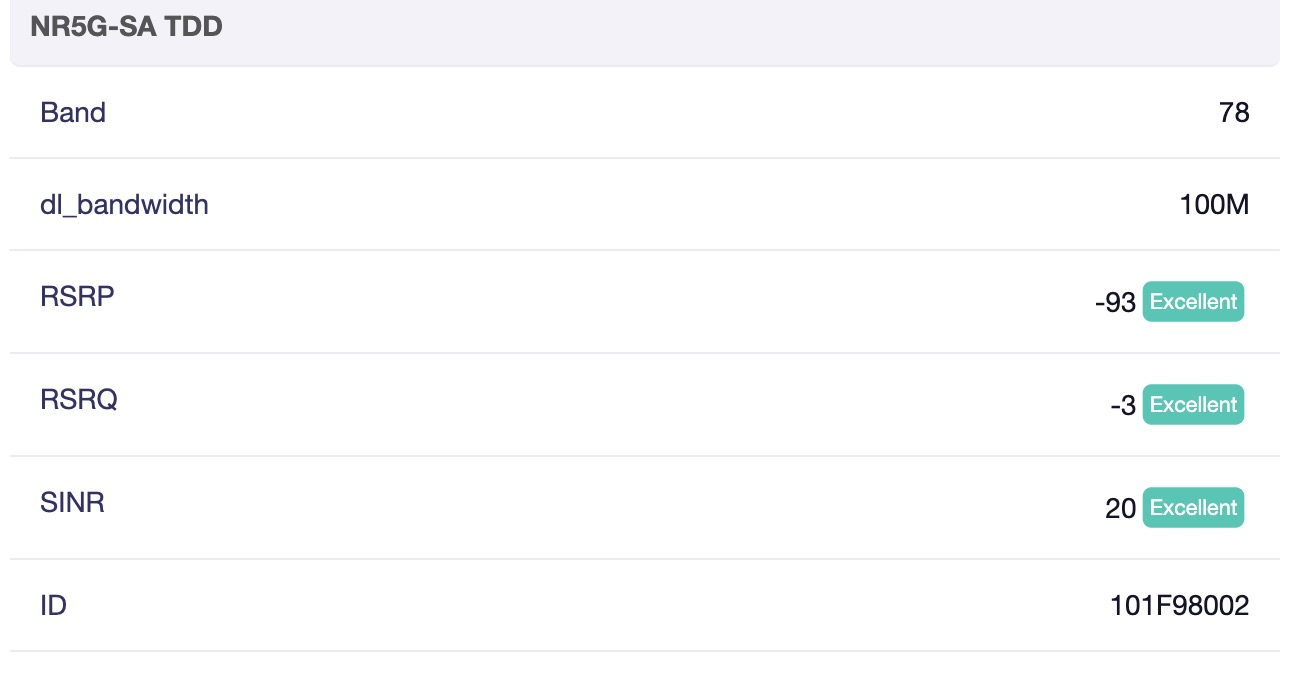This screenshot has width=1292, height=676.
Task: Click empty space in the dl_bandwidth row
Action: coord(640,205)
